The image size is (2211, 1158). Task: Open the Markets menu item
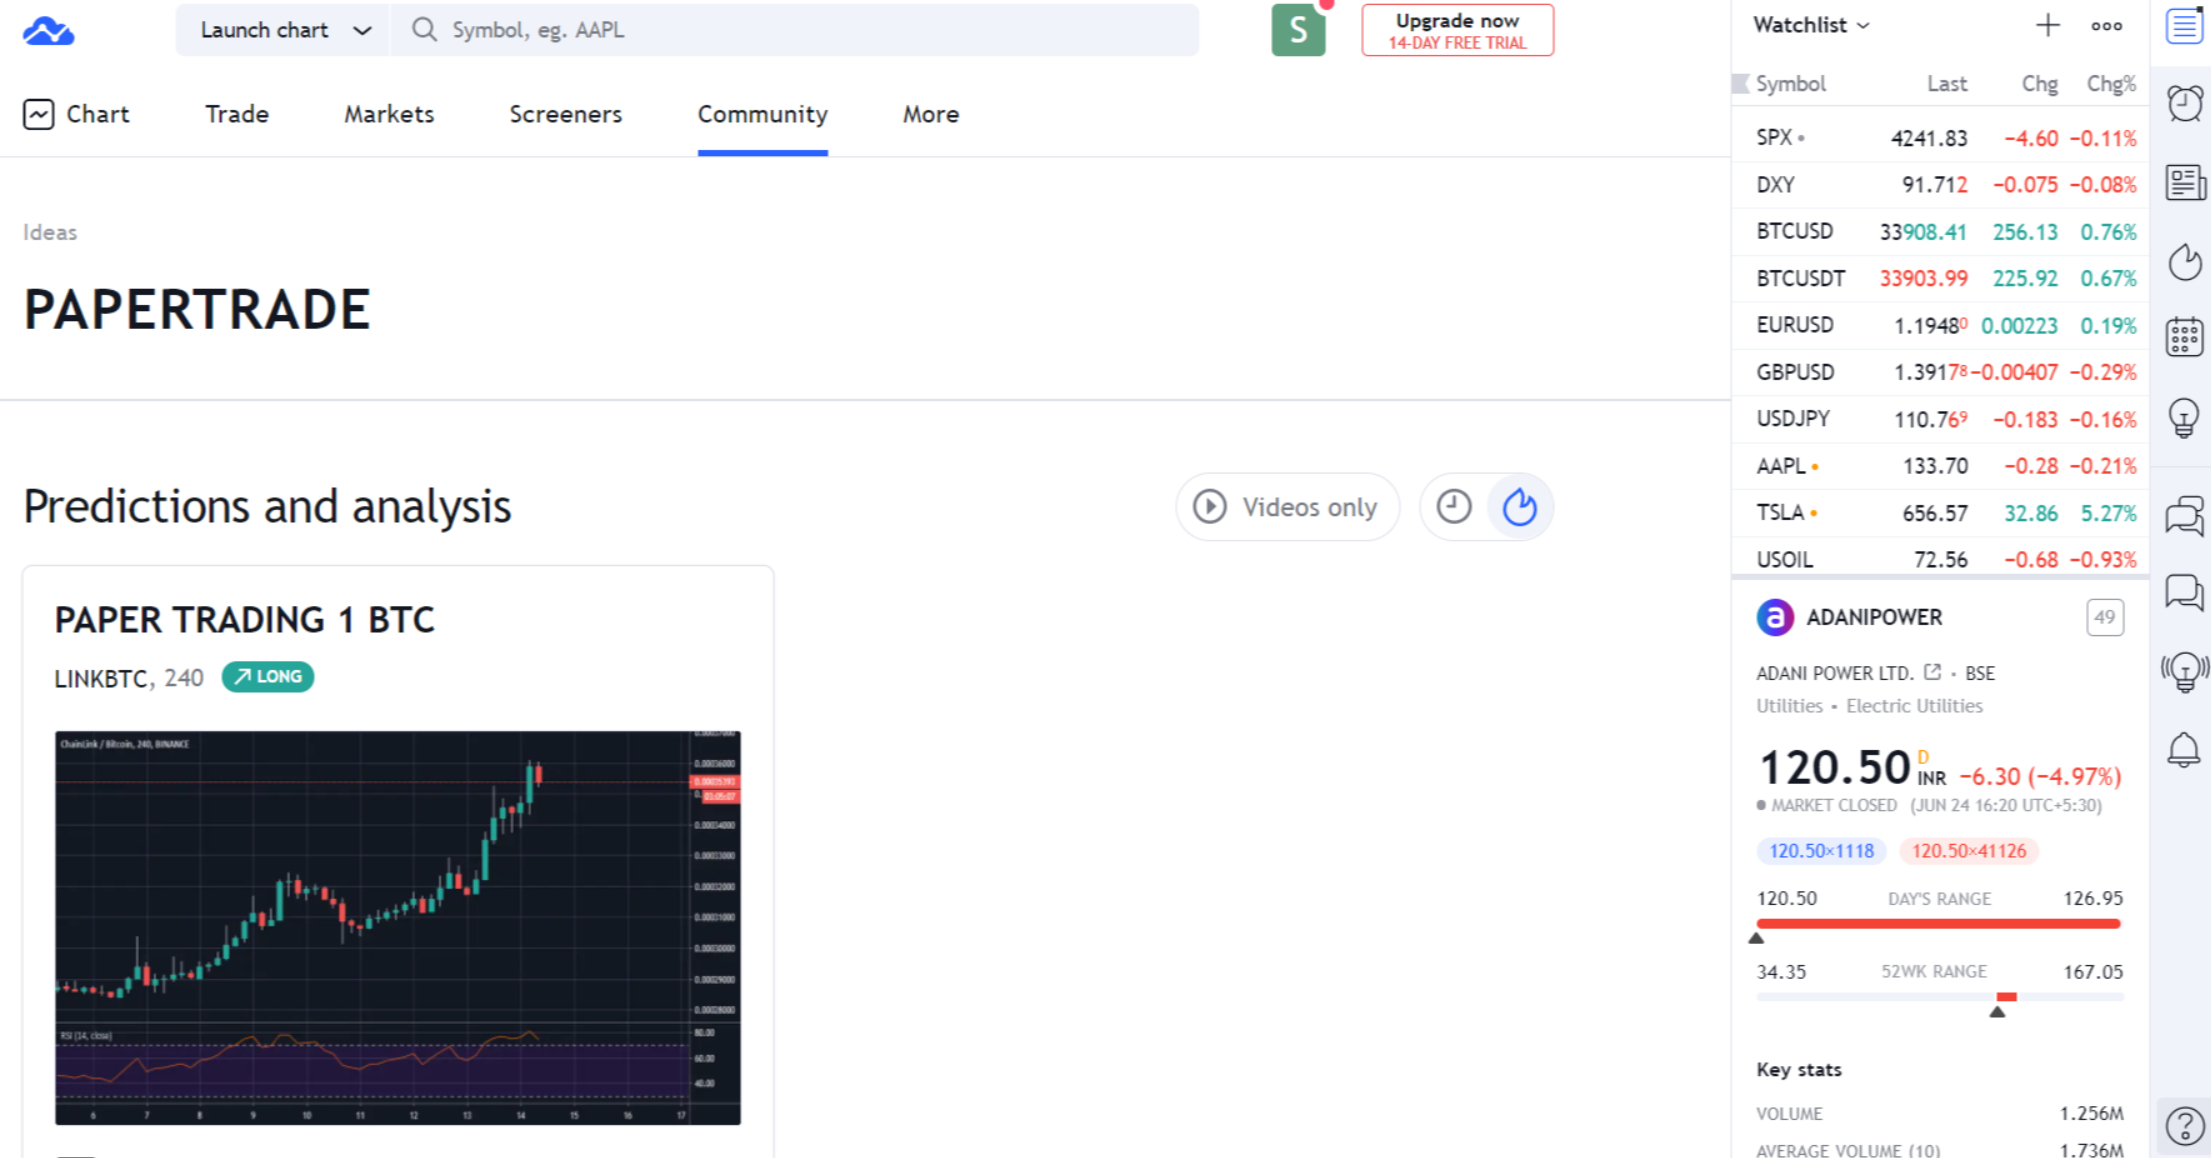[386, 113]
